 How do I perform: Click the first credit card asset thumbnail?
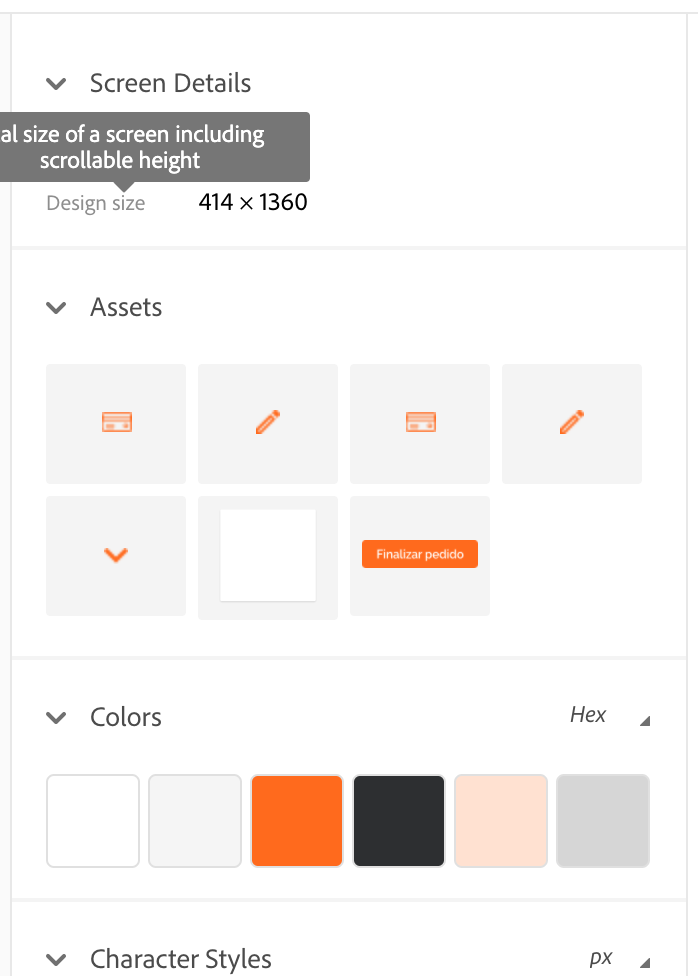click(116, 423)
